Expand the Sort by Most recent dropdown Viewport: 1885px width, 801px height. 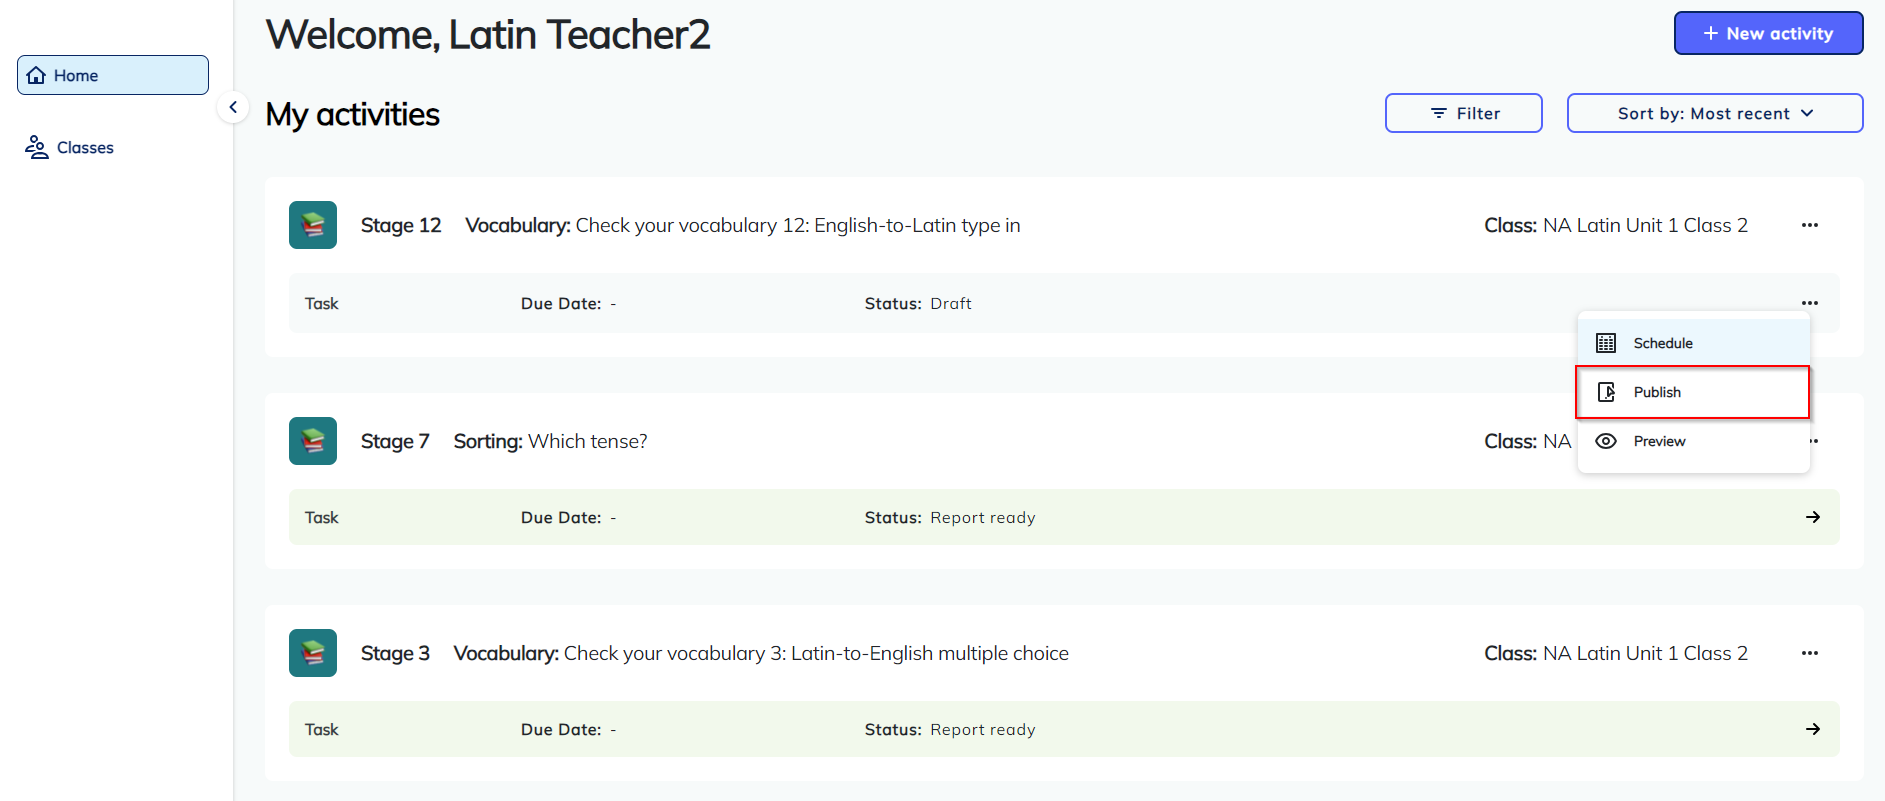click(x=1714, y=113)
